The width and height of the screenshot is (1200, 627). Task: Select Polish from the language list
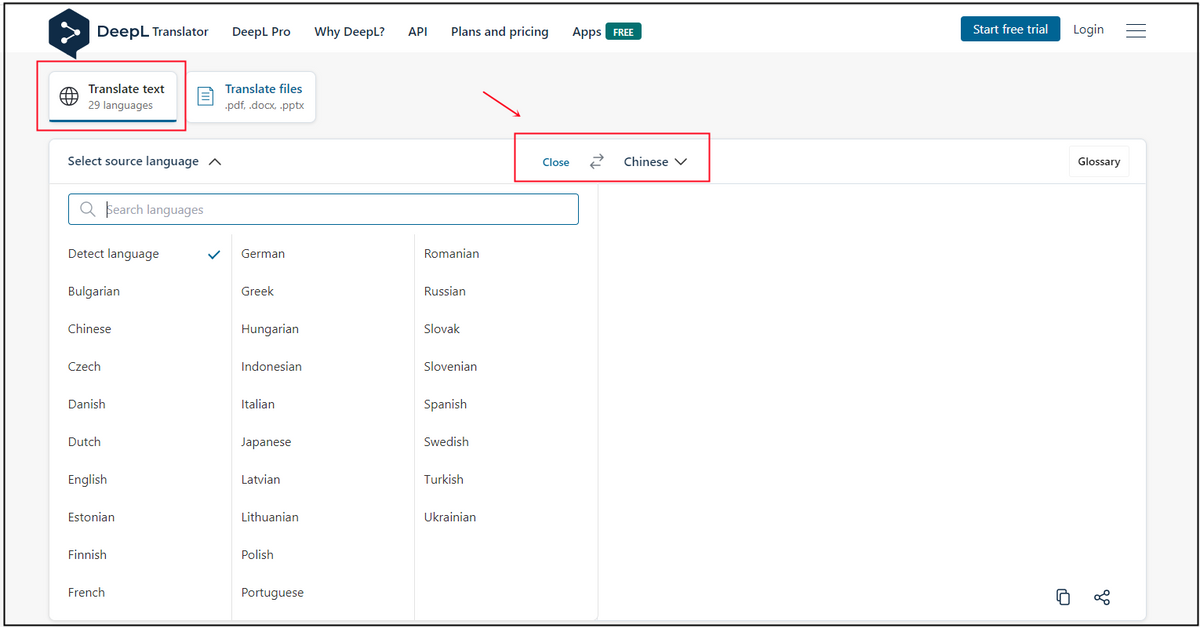click(257, 554)
